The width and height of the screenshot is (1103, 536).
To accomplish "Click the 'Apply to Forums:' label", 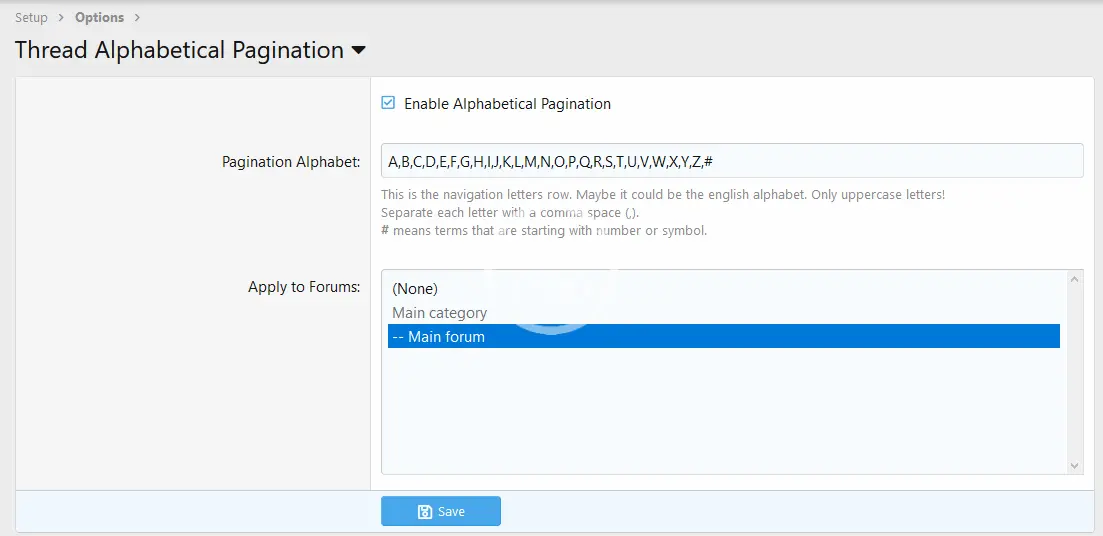I will (303, 287).
